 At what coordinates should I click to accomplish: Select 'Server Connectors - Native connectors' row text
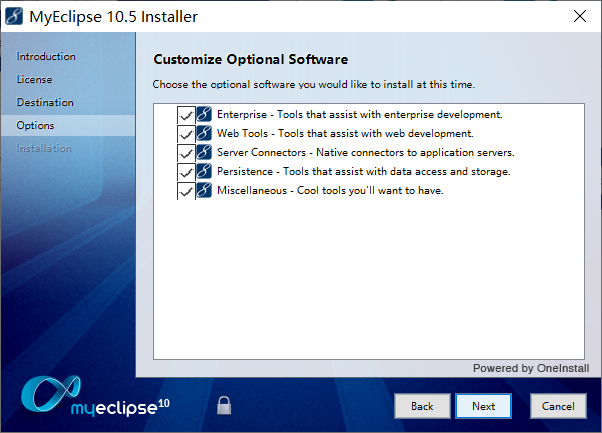tap(366, 152)
